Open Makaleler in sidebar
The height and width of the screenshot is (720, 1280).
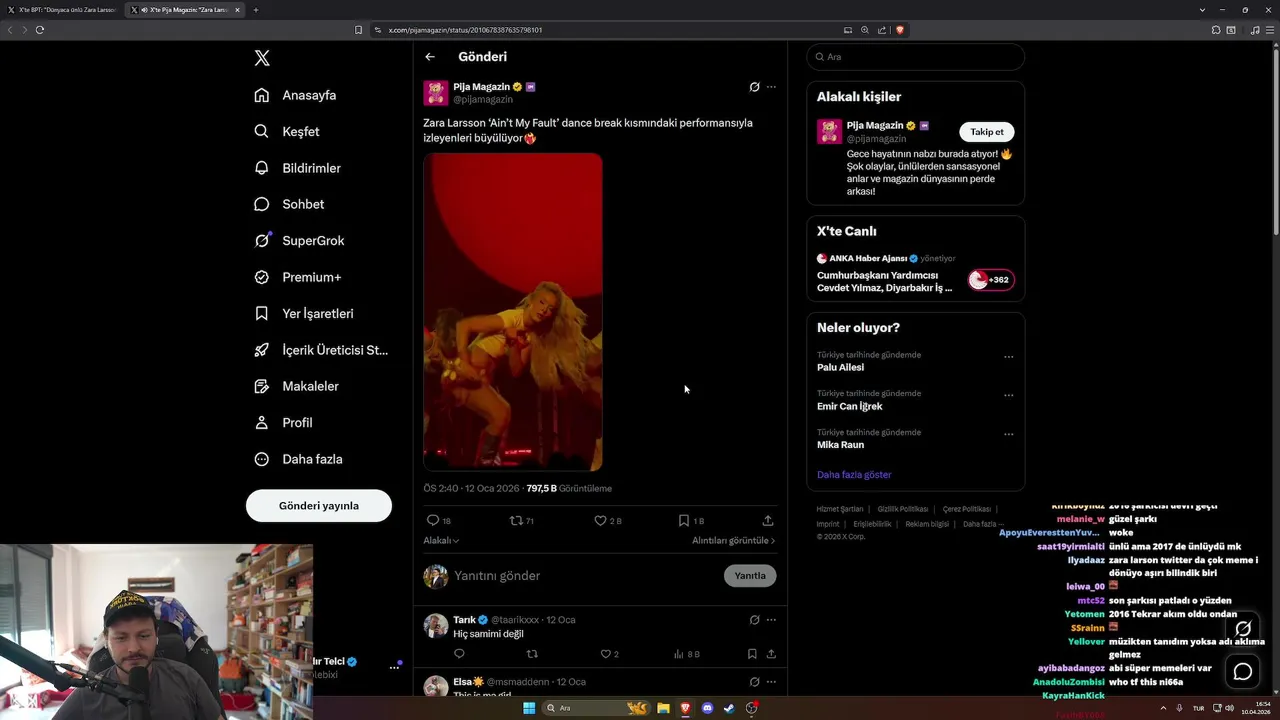(x=297, y=386)
